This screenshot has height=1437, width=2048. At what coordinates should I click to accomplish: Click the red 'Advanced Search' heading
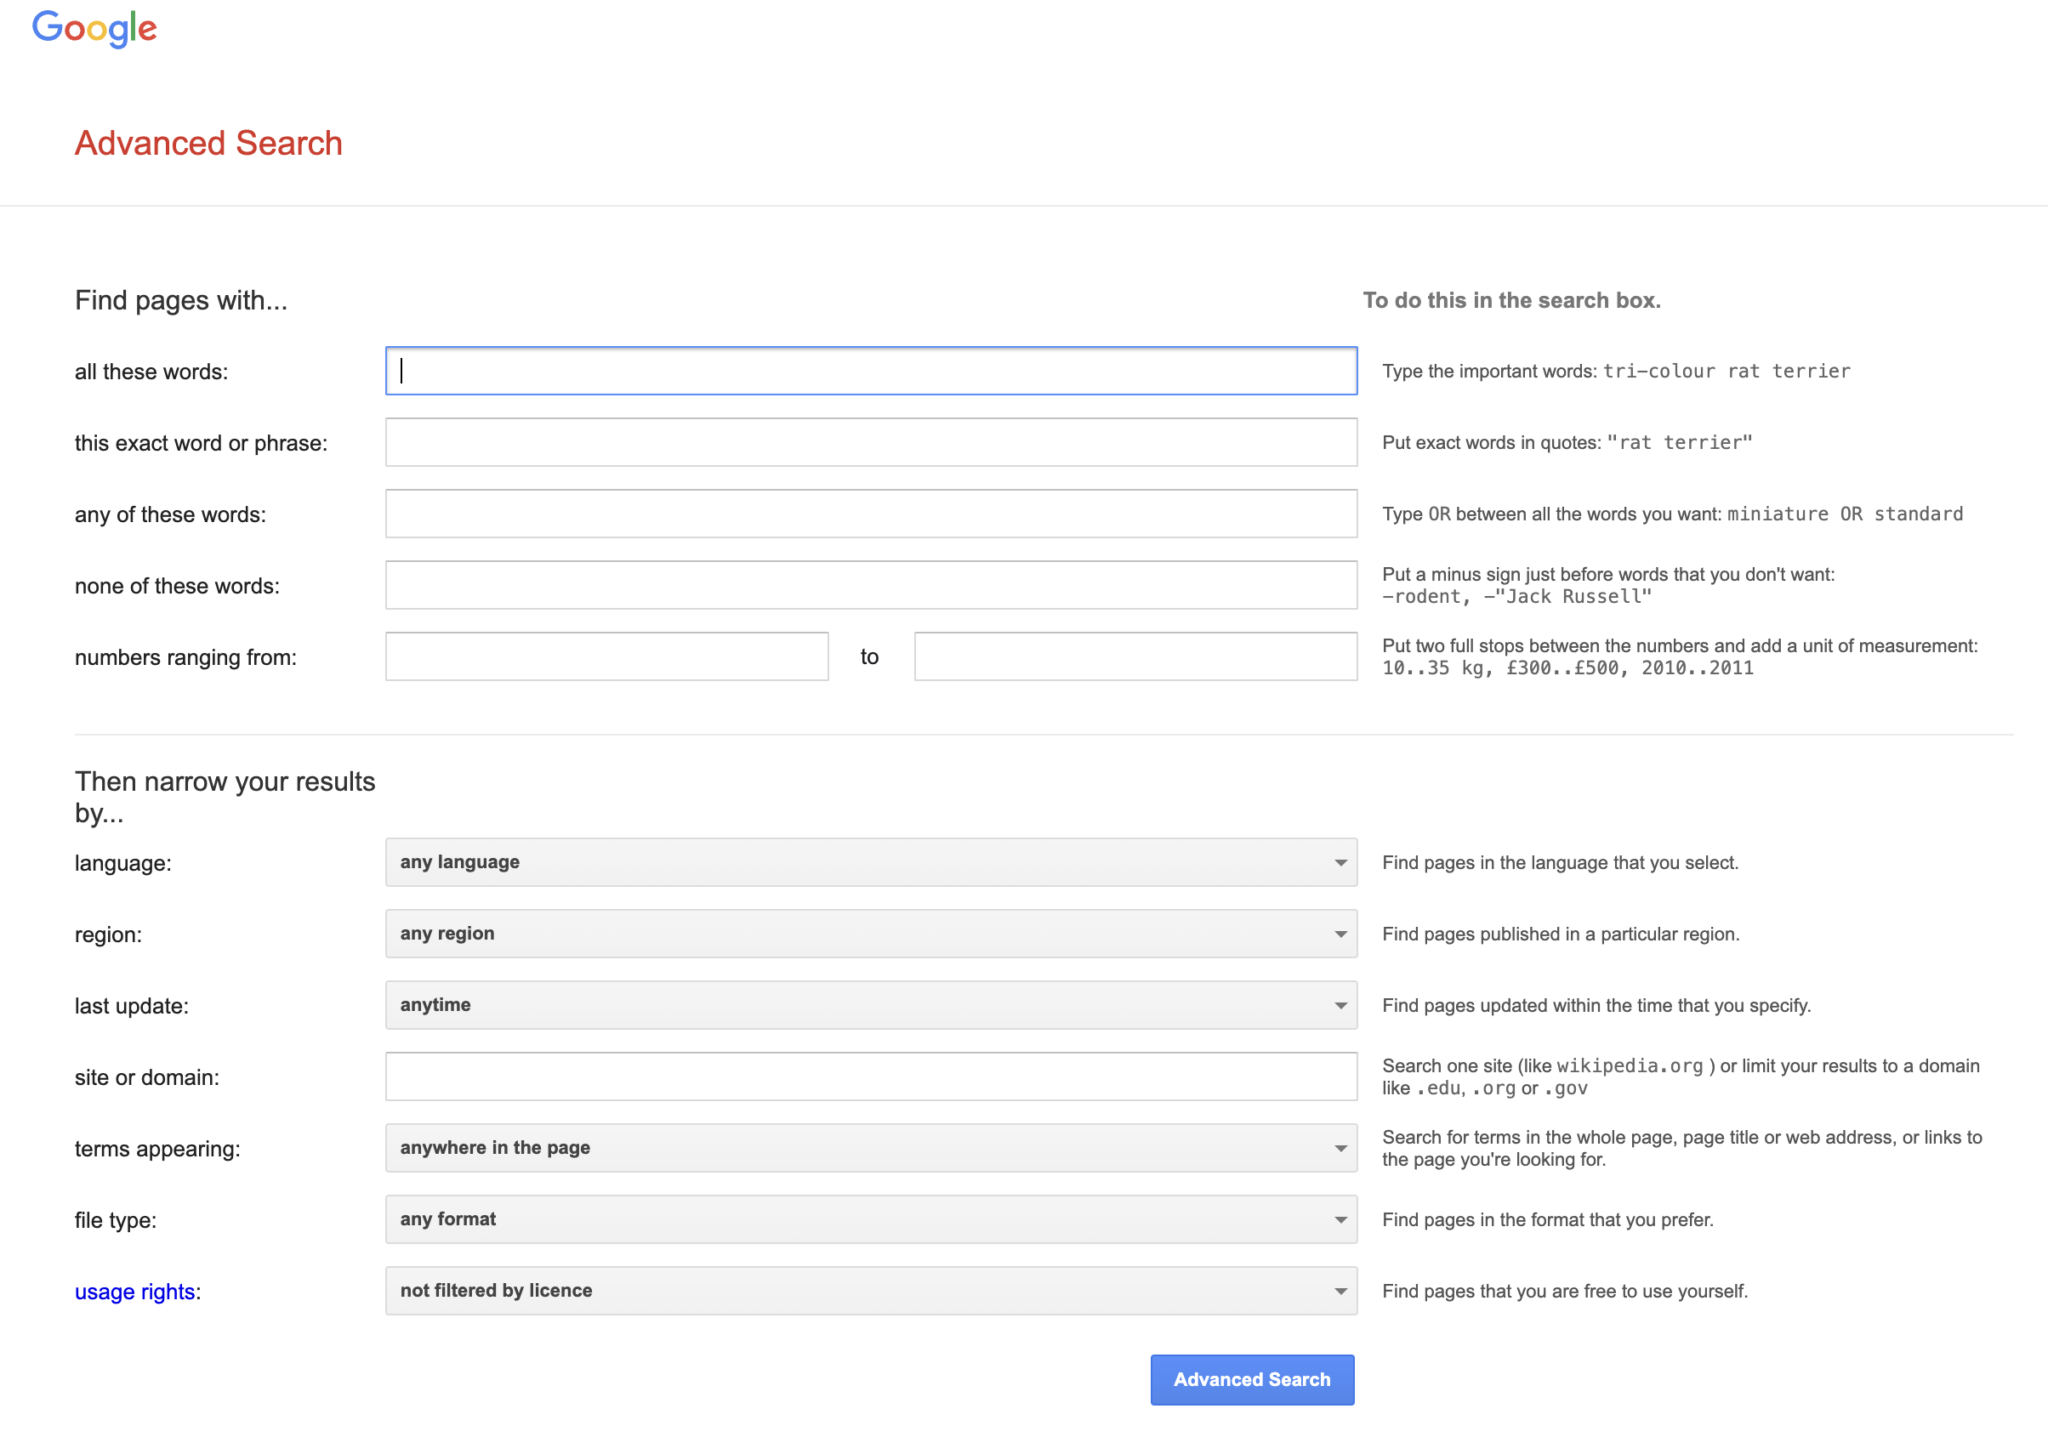[x=209, y=143]
